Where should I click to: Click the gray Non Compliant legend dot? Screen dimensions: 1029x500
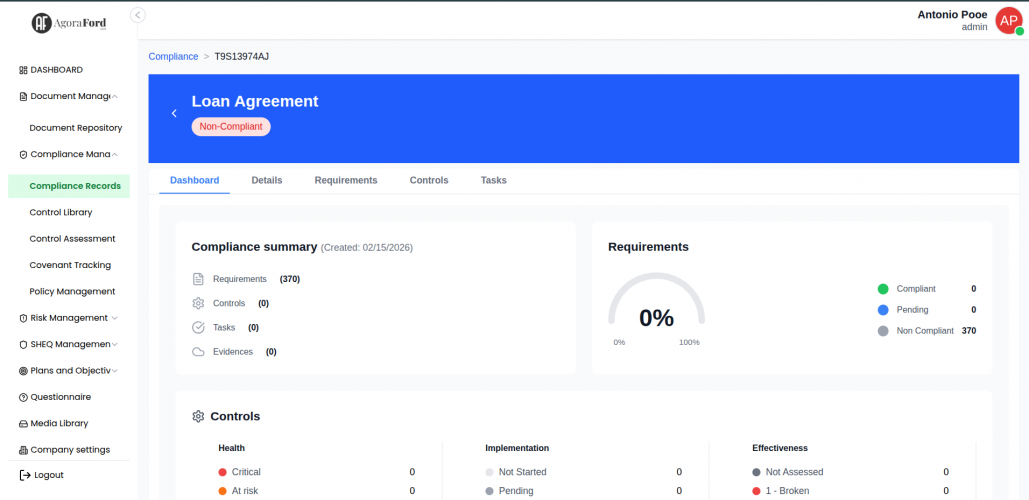[883, 331]
